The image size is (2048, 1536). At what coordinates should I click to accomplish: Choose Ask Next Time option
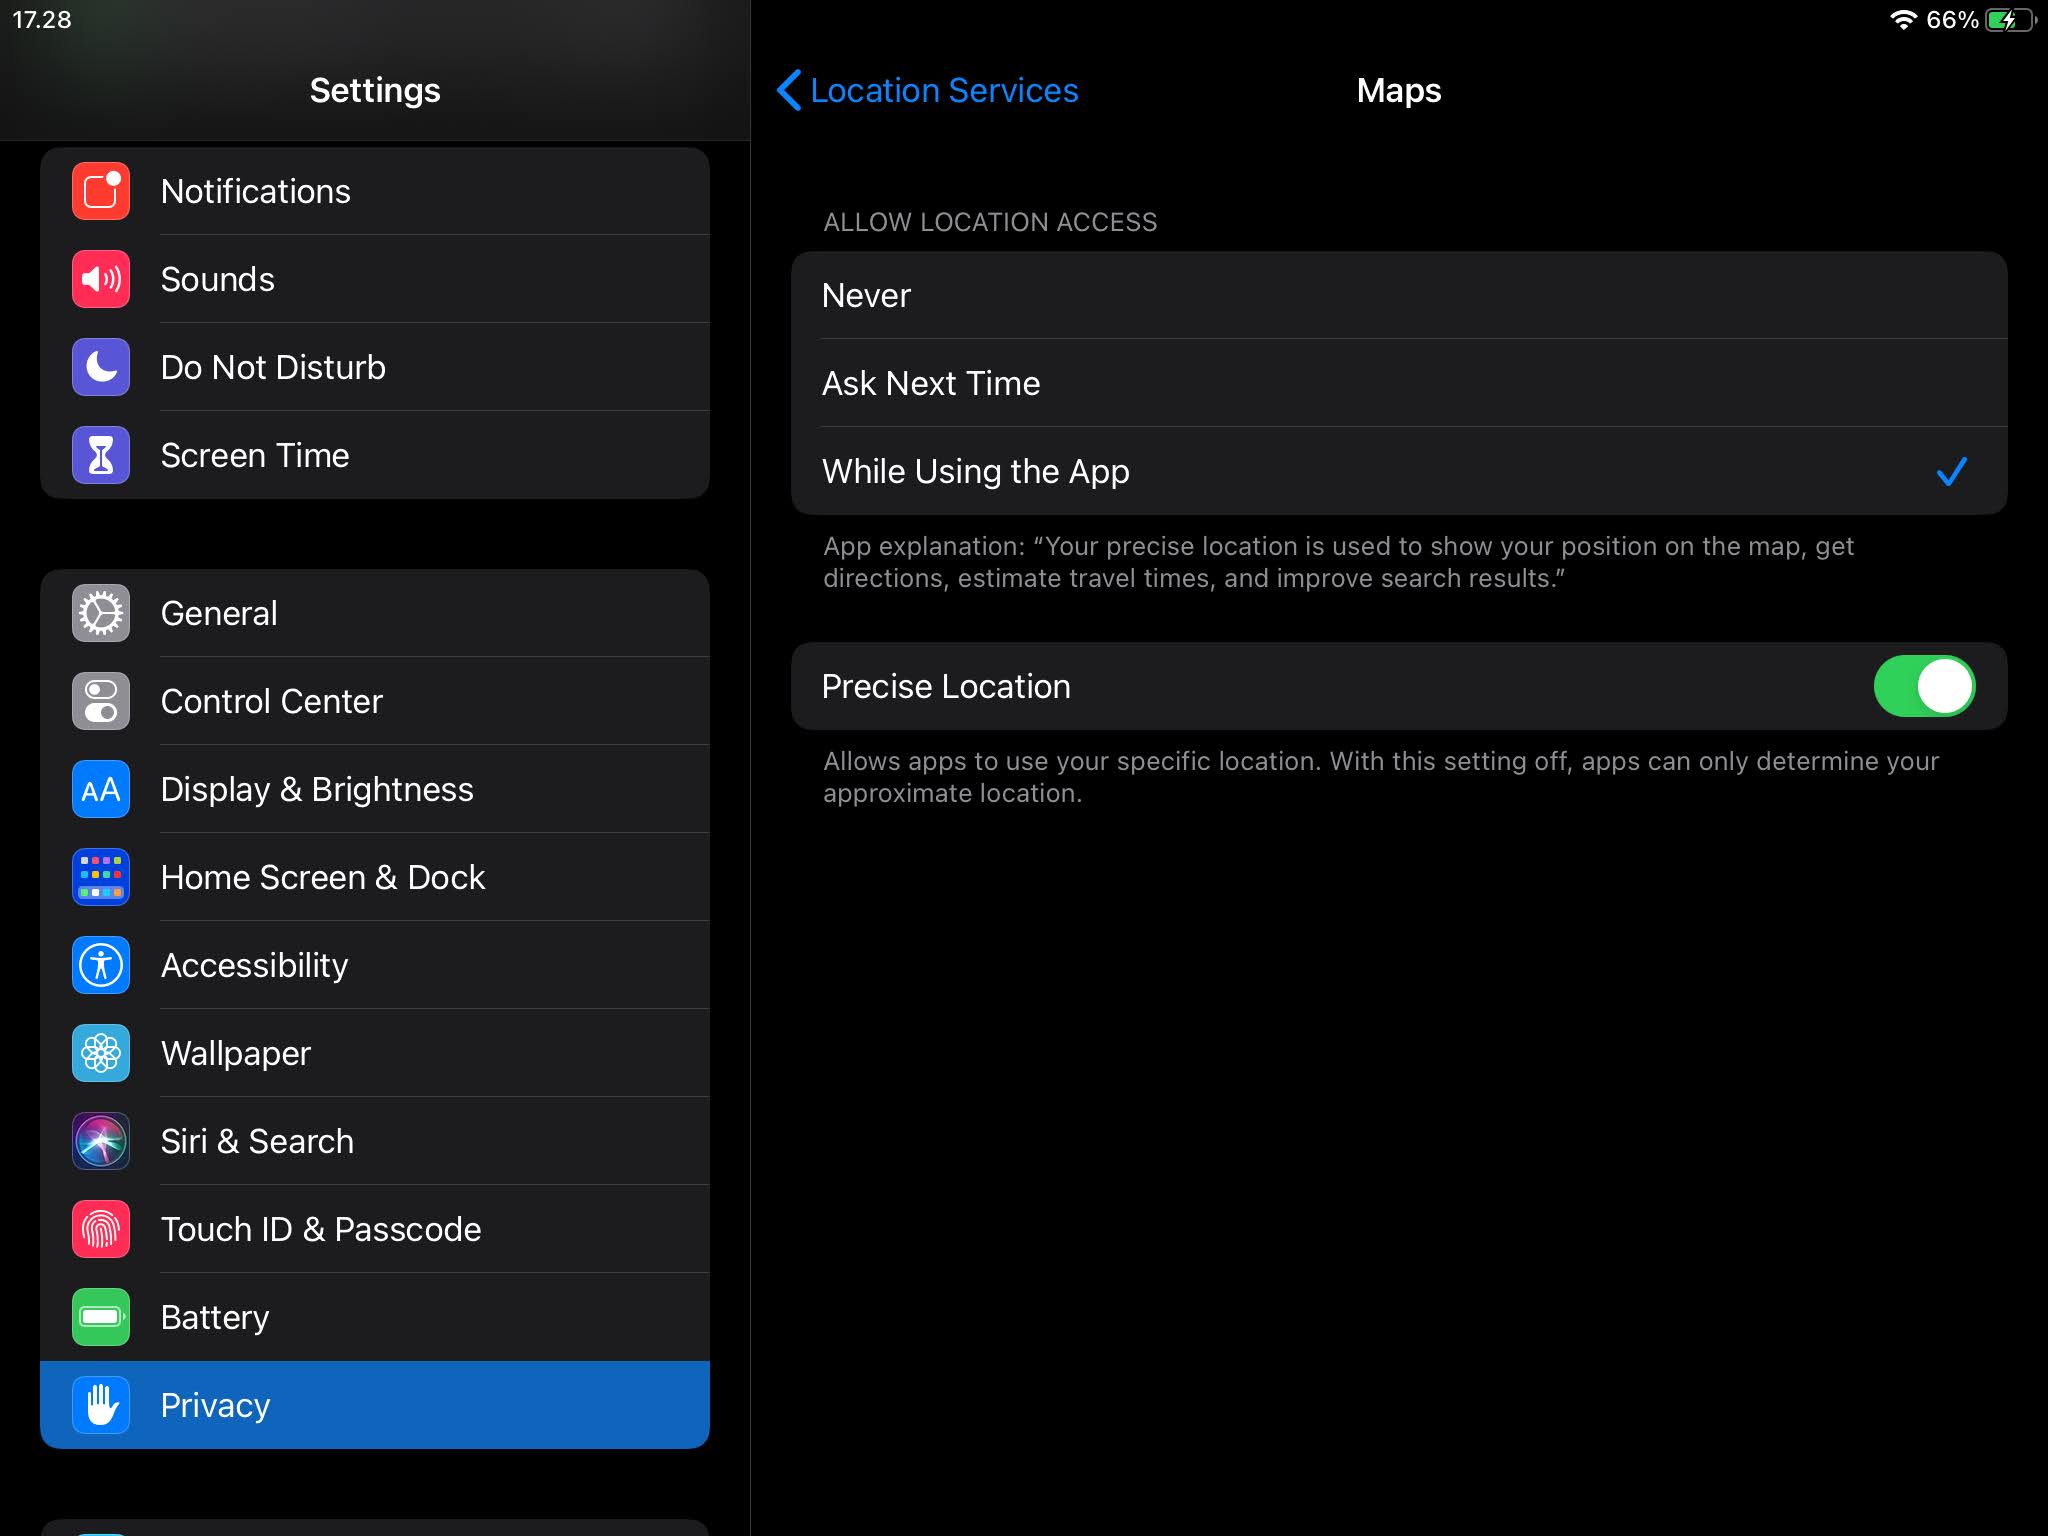click(x=1398, y=383)
